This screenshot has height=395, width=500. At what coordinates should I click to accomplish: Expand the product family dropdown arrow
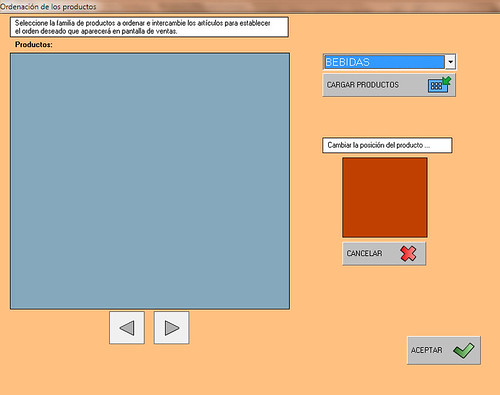pyautogui.click(x=450, y=62)
